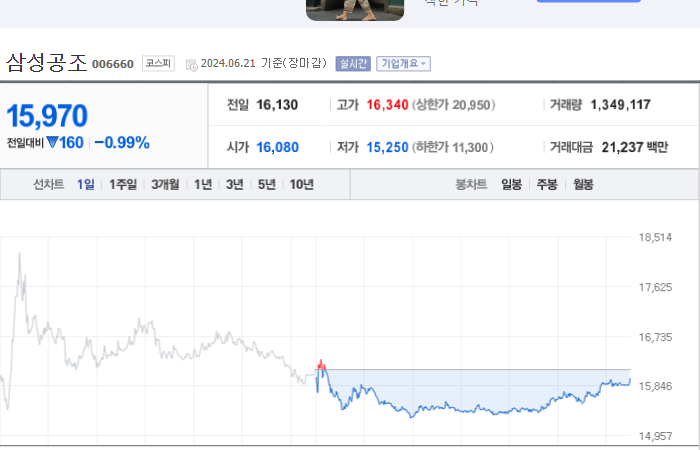700x450 pixels.
Task: Click the current price 15,970
Action: (47, 116)
